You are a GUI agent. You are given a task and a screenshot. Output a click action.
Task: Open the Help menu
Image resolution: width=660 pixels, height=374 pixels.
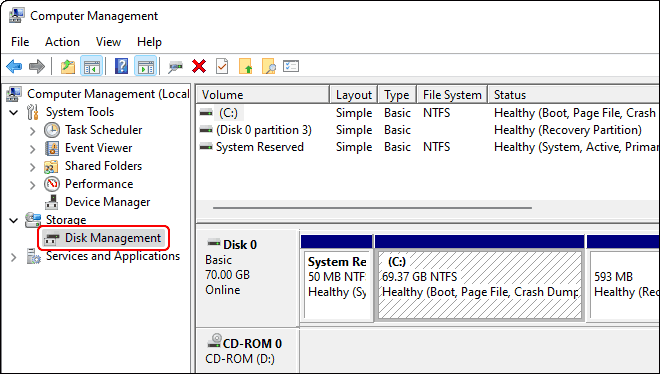pyautogui.click(x=149, y=42)
